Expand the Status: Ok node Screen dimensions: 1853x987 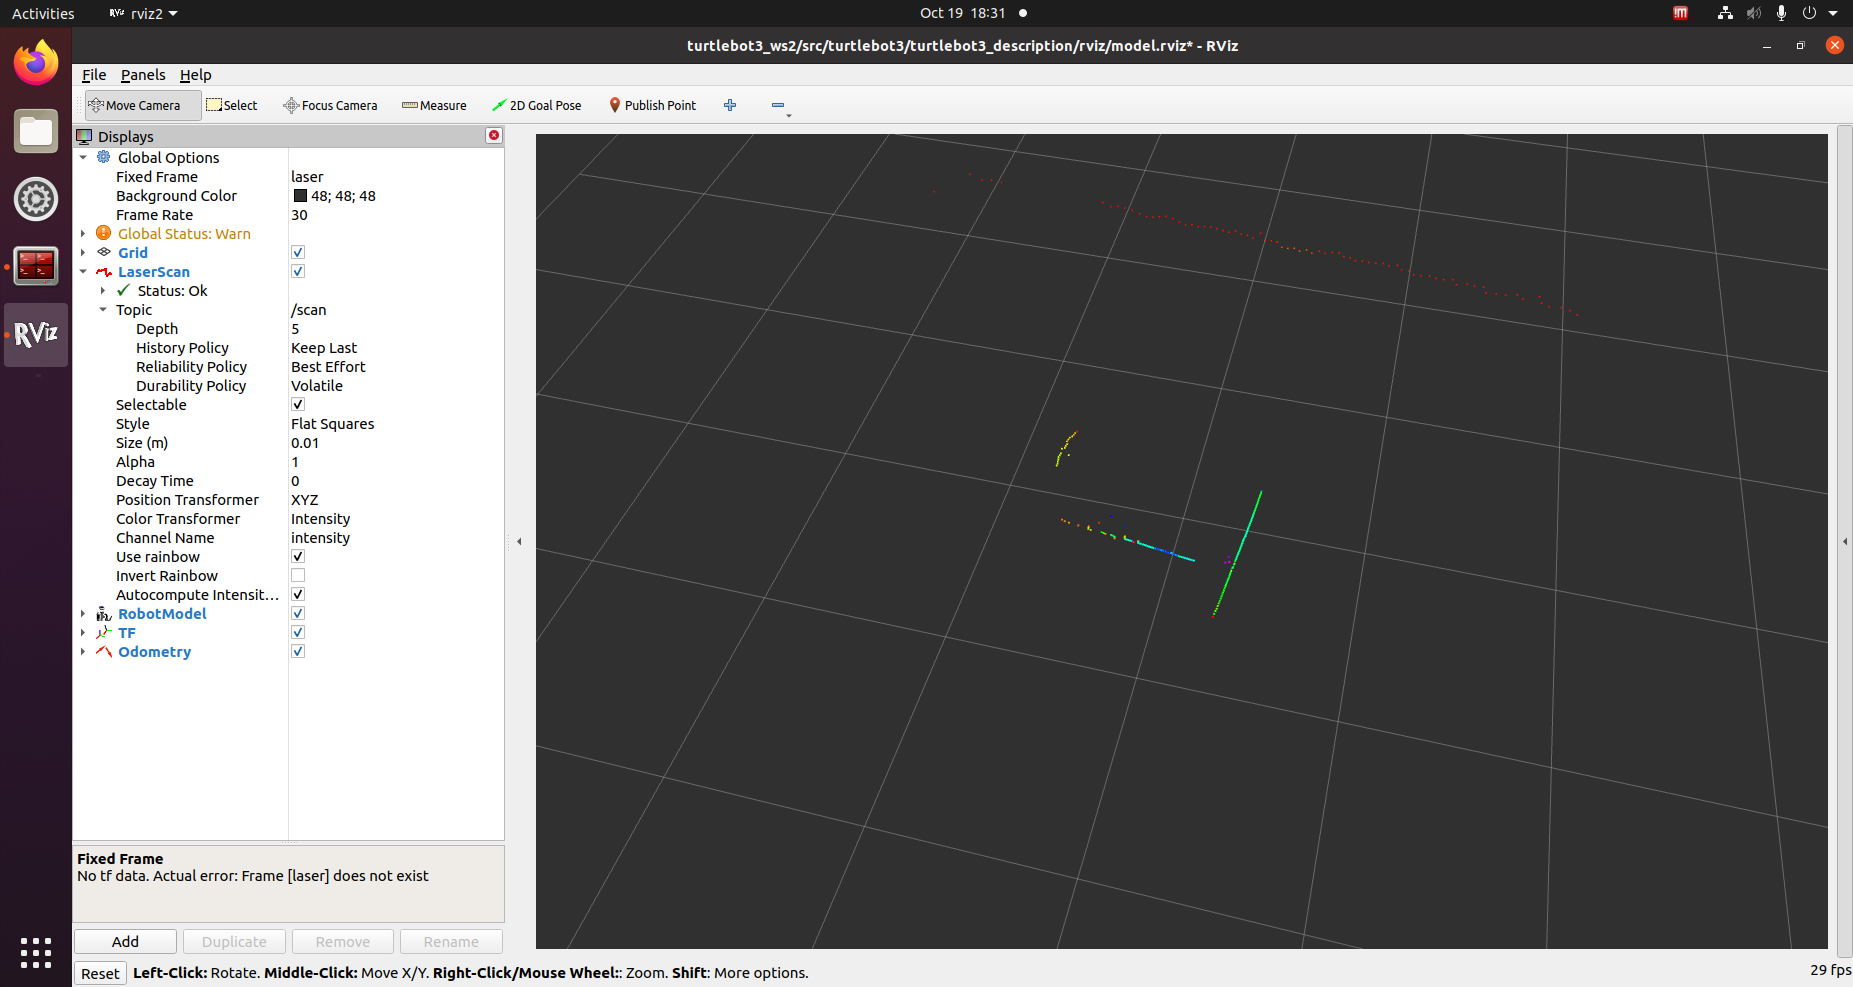[103, 290]
